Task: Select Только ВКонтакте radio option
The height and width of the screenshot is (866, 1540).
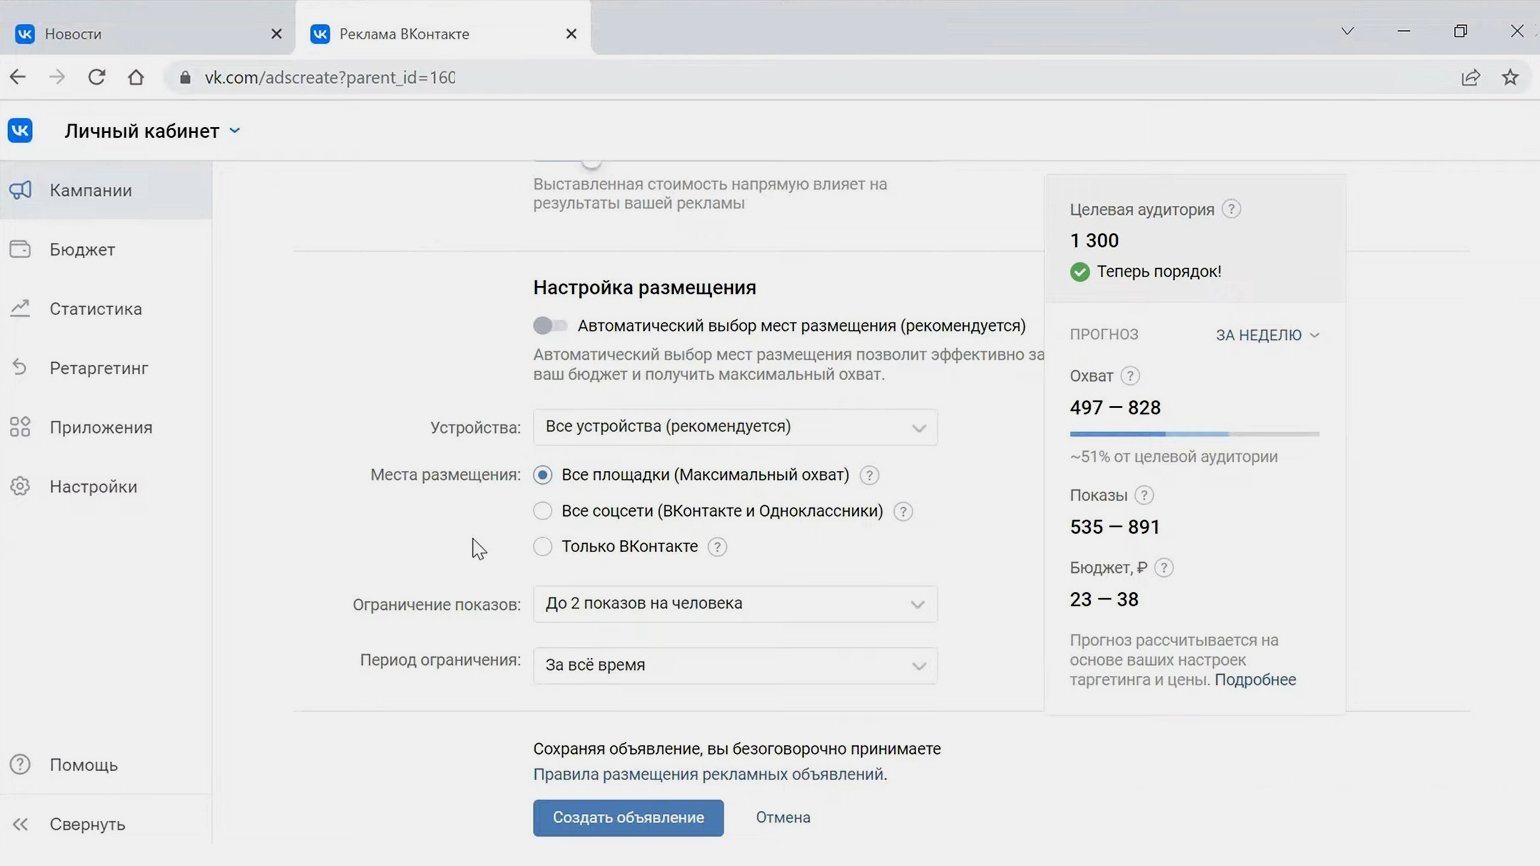Action: click(x=543, y=546)
